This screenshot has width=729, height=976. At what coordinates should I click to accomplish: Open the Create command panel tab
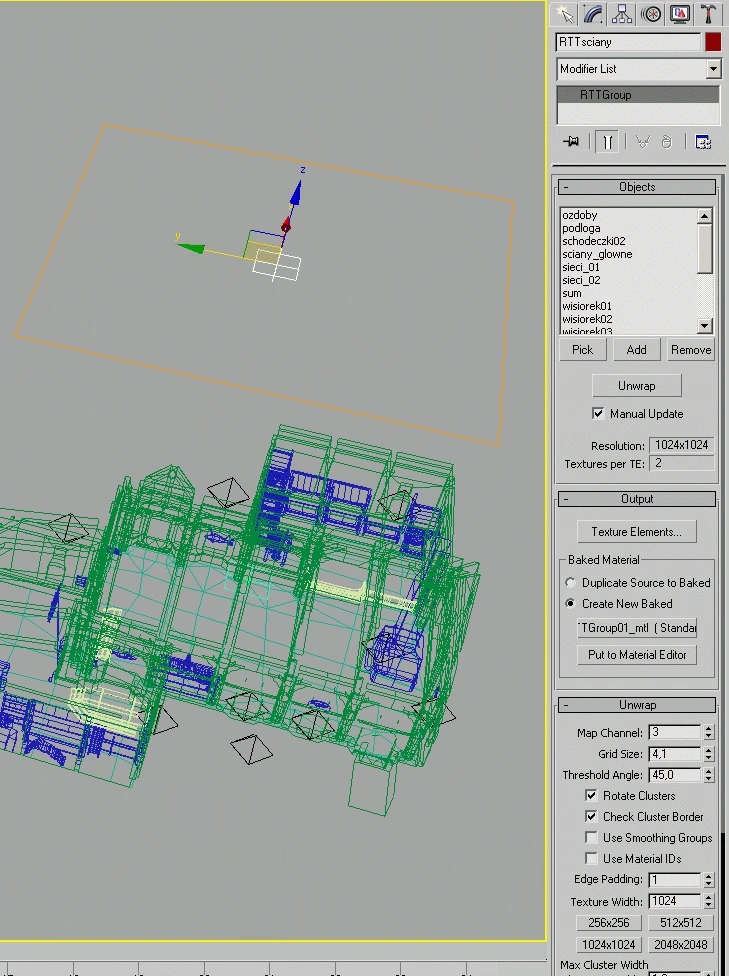tap(565, 14)
